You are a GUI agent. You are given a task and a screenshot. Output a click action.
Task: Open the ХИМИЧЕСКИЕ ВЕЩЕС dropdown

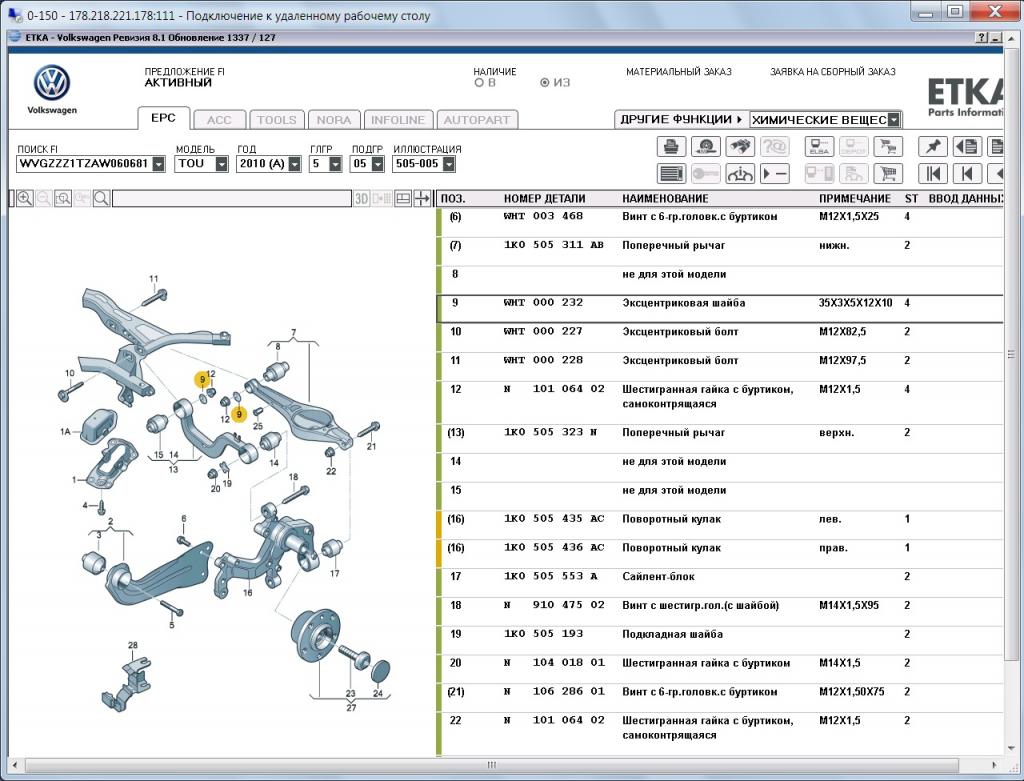coord(894,120)
